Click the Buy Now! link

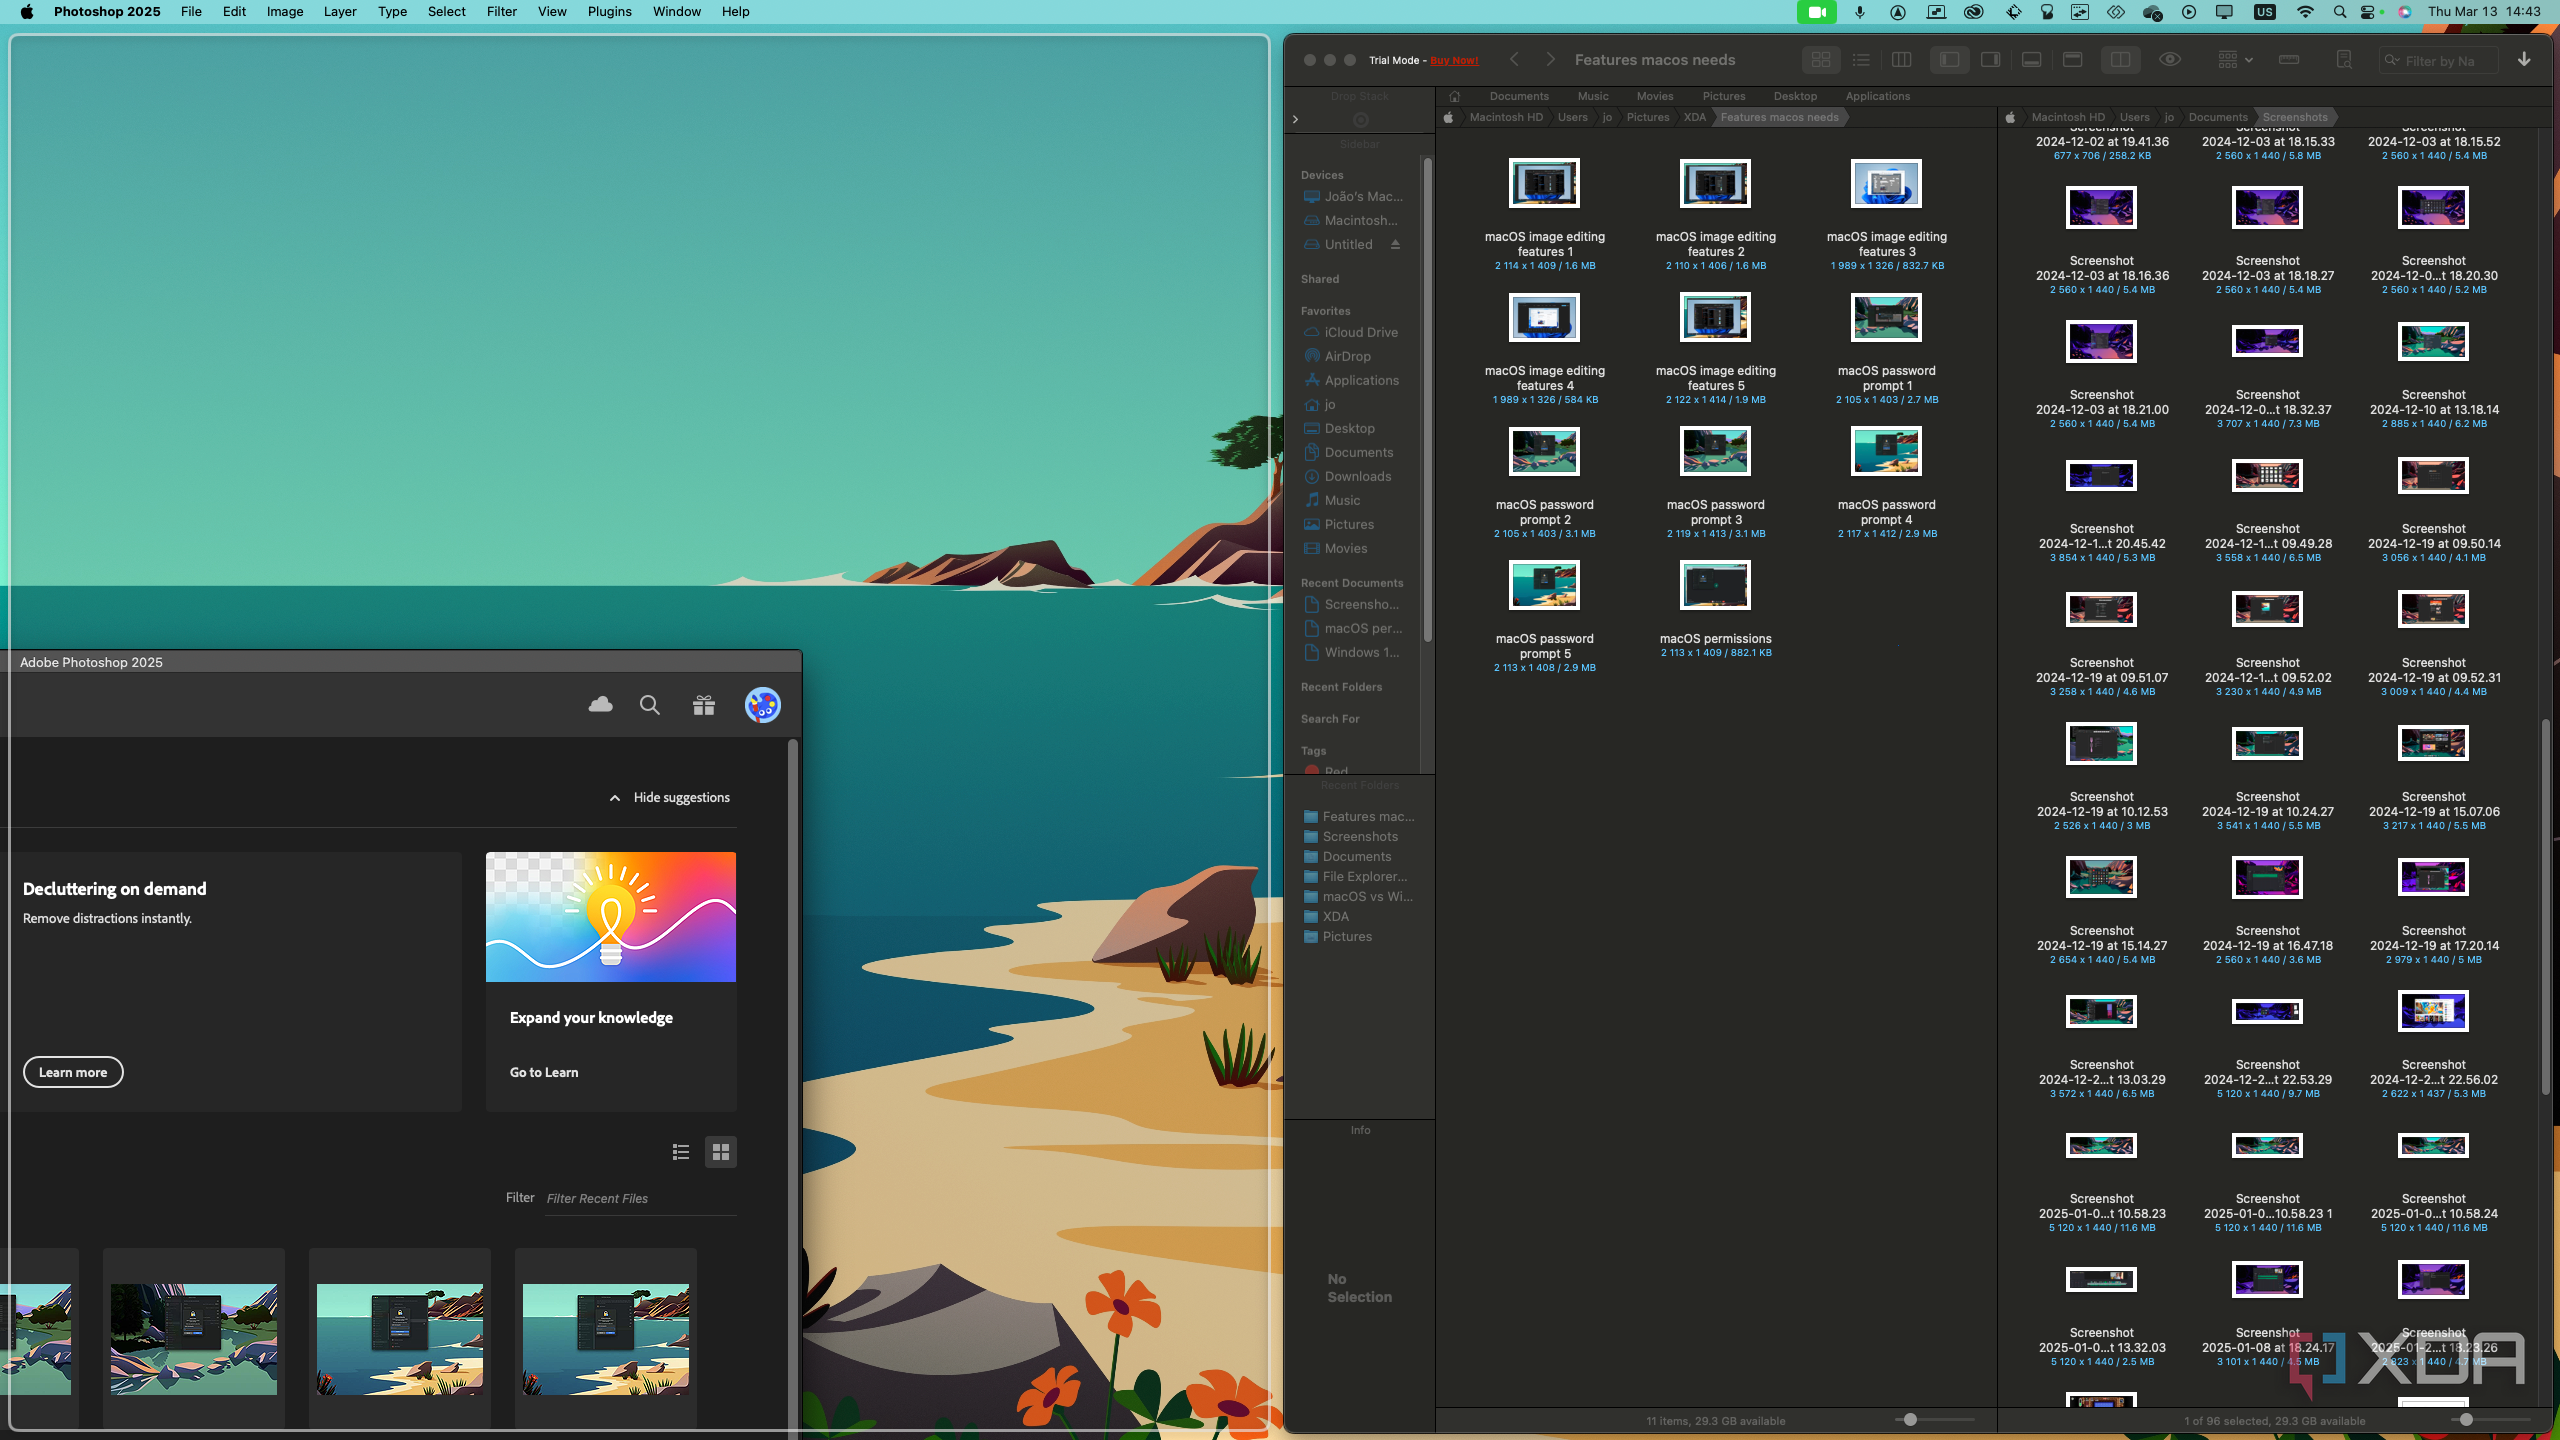1454,60
